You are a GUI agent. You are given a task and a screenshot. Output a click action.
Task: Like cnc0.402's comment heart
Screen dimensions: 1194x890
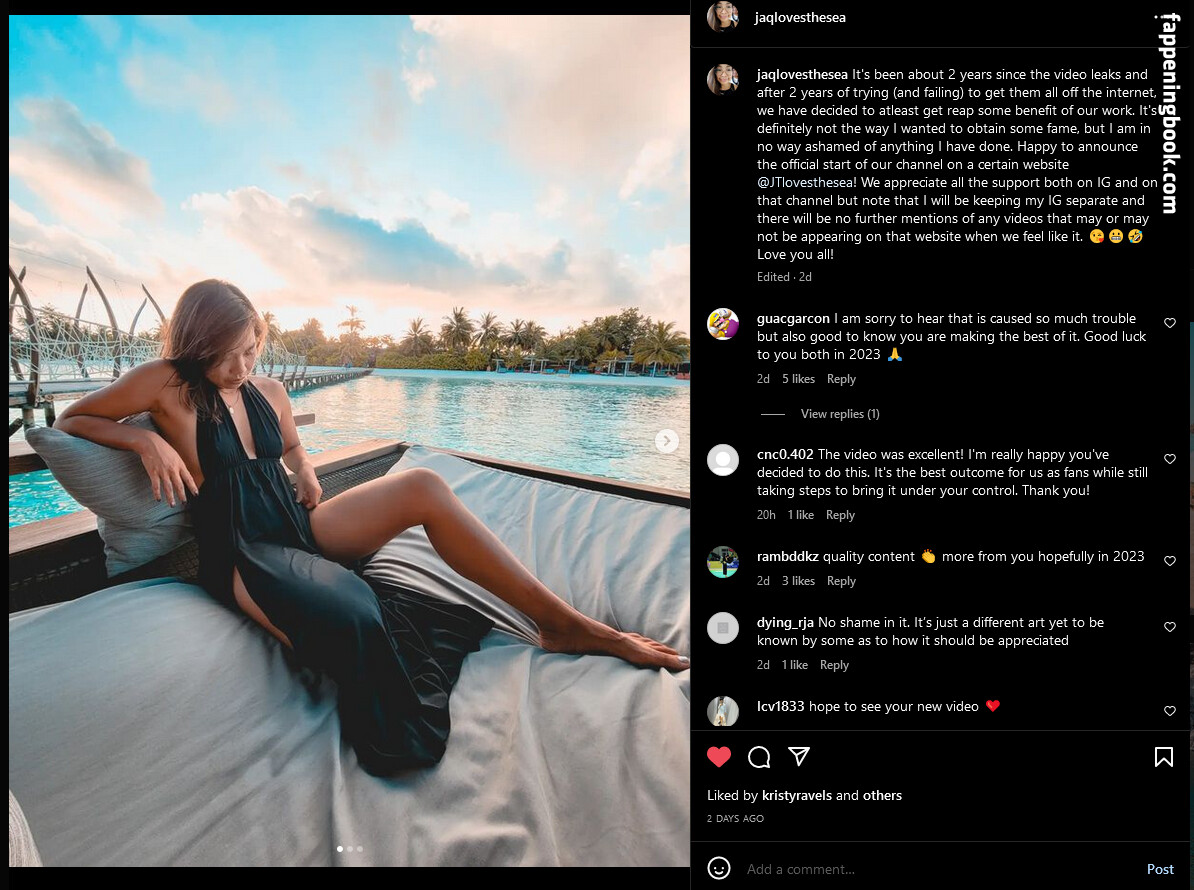tap(1170, 458)
